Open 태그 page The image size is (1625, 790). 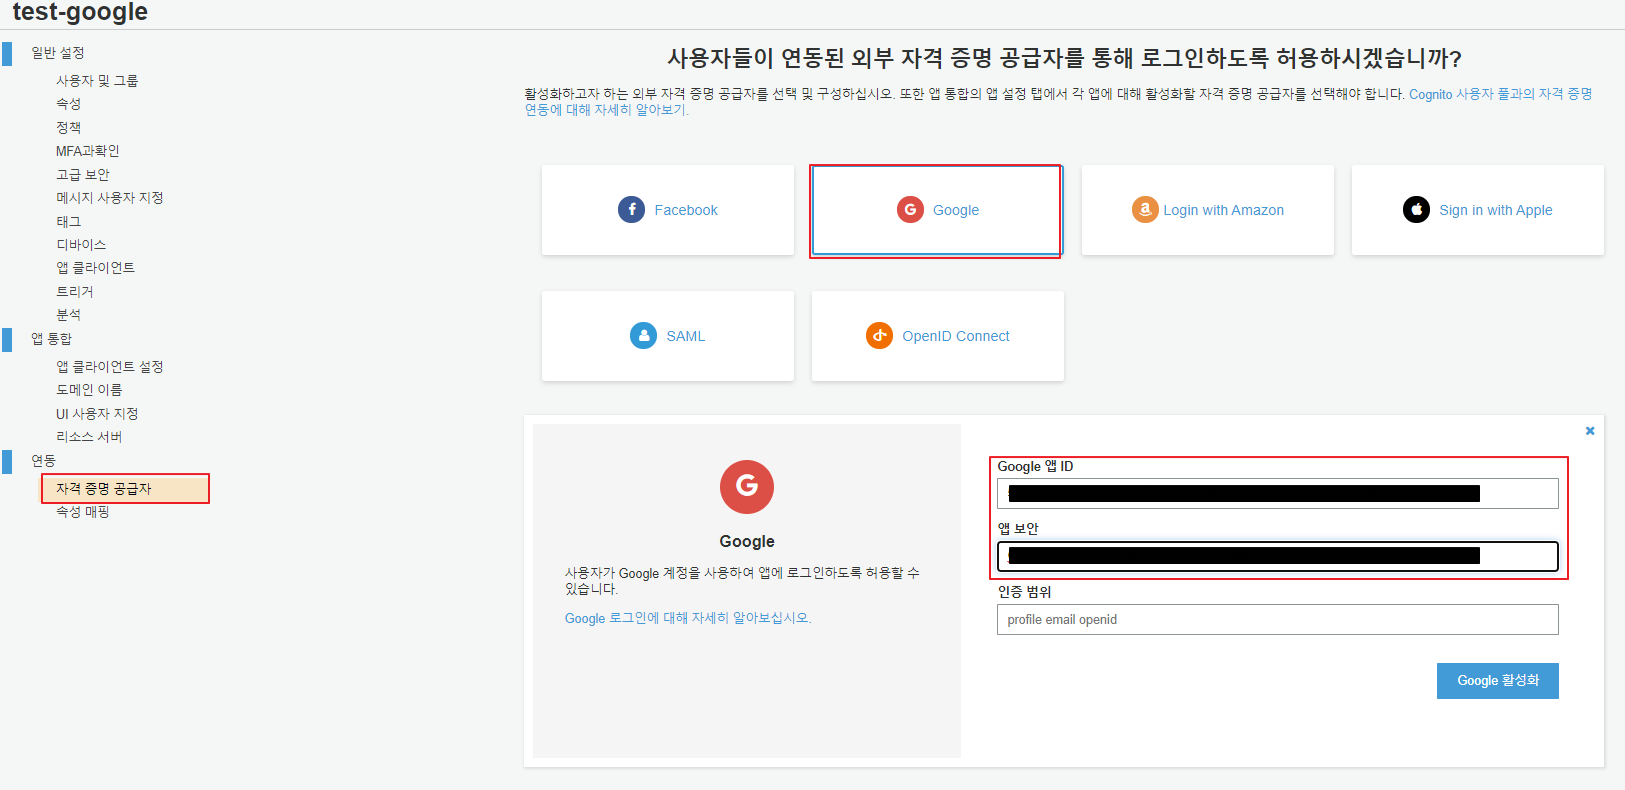tap(69, 222)
